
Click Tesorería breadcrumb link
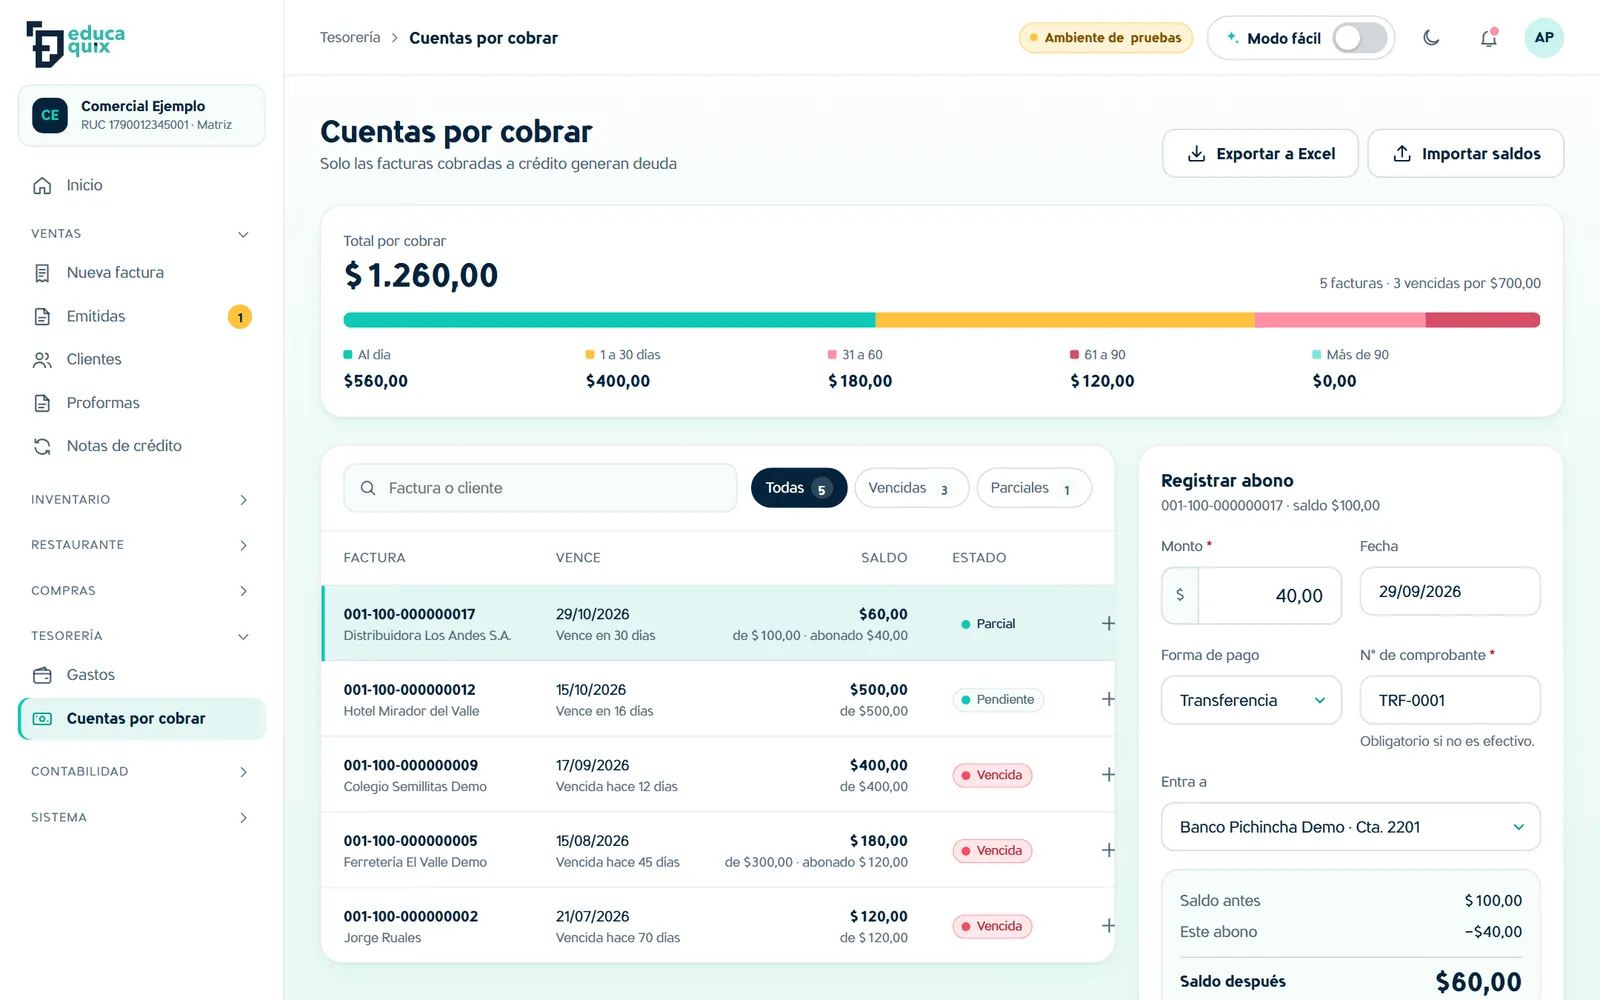(350, 38)
